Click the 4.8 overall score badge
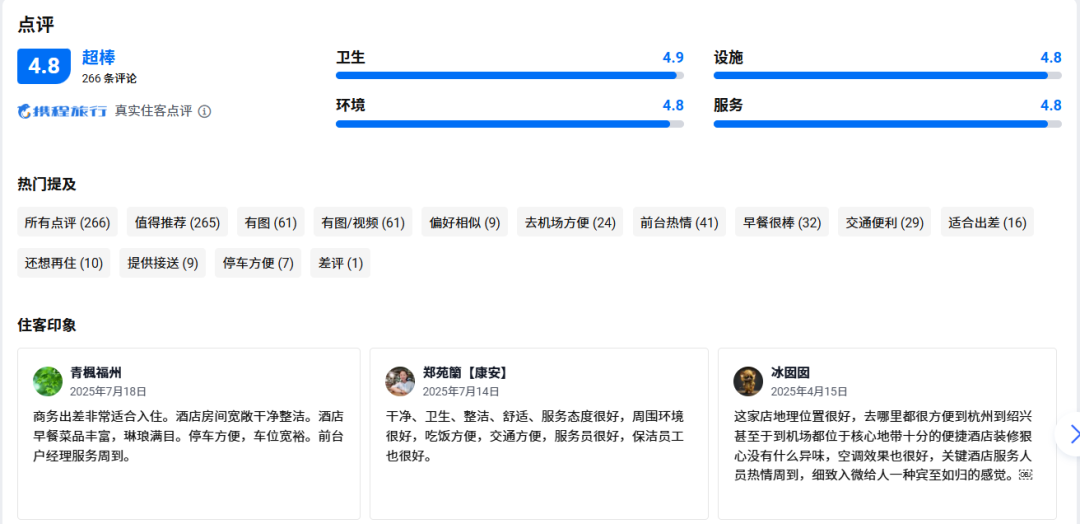 click(44, 66)
